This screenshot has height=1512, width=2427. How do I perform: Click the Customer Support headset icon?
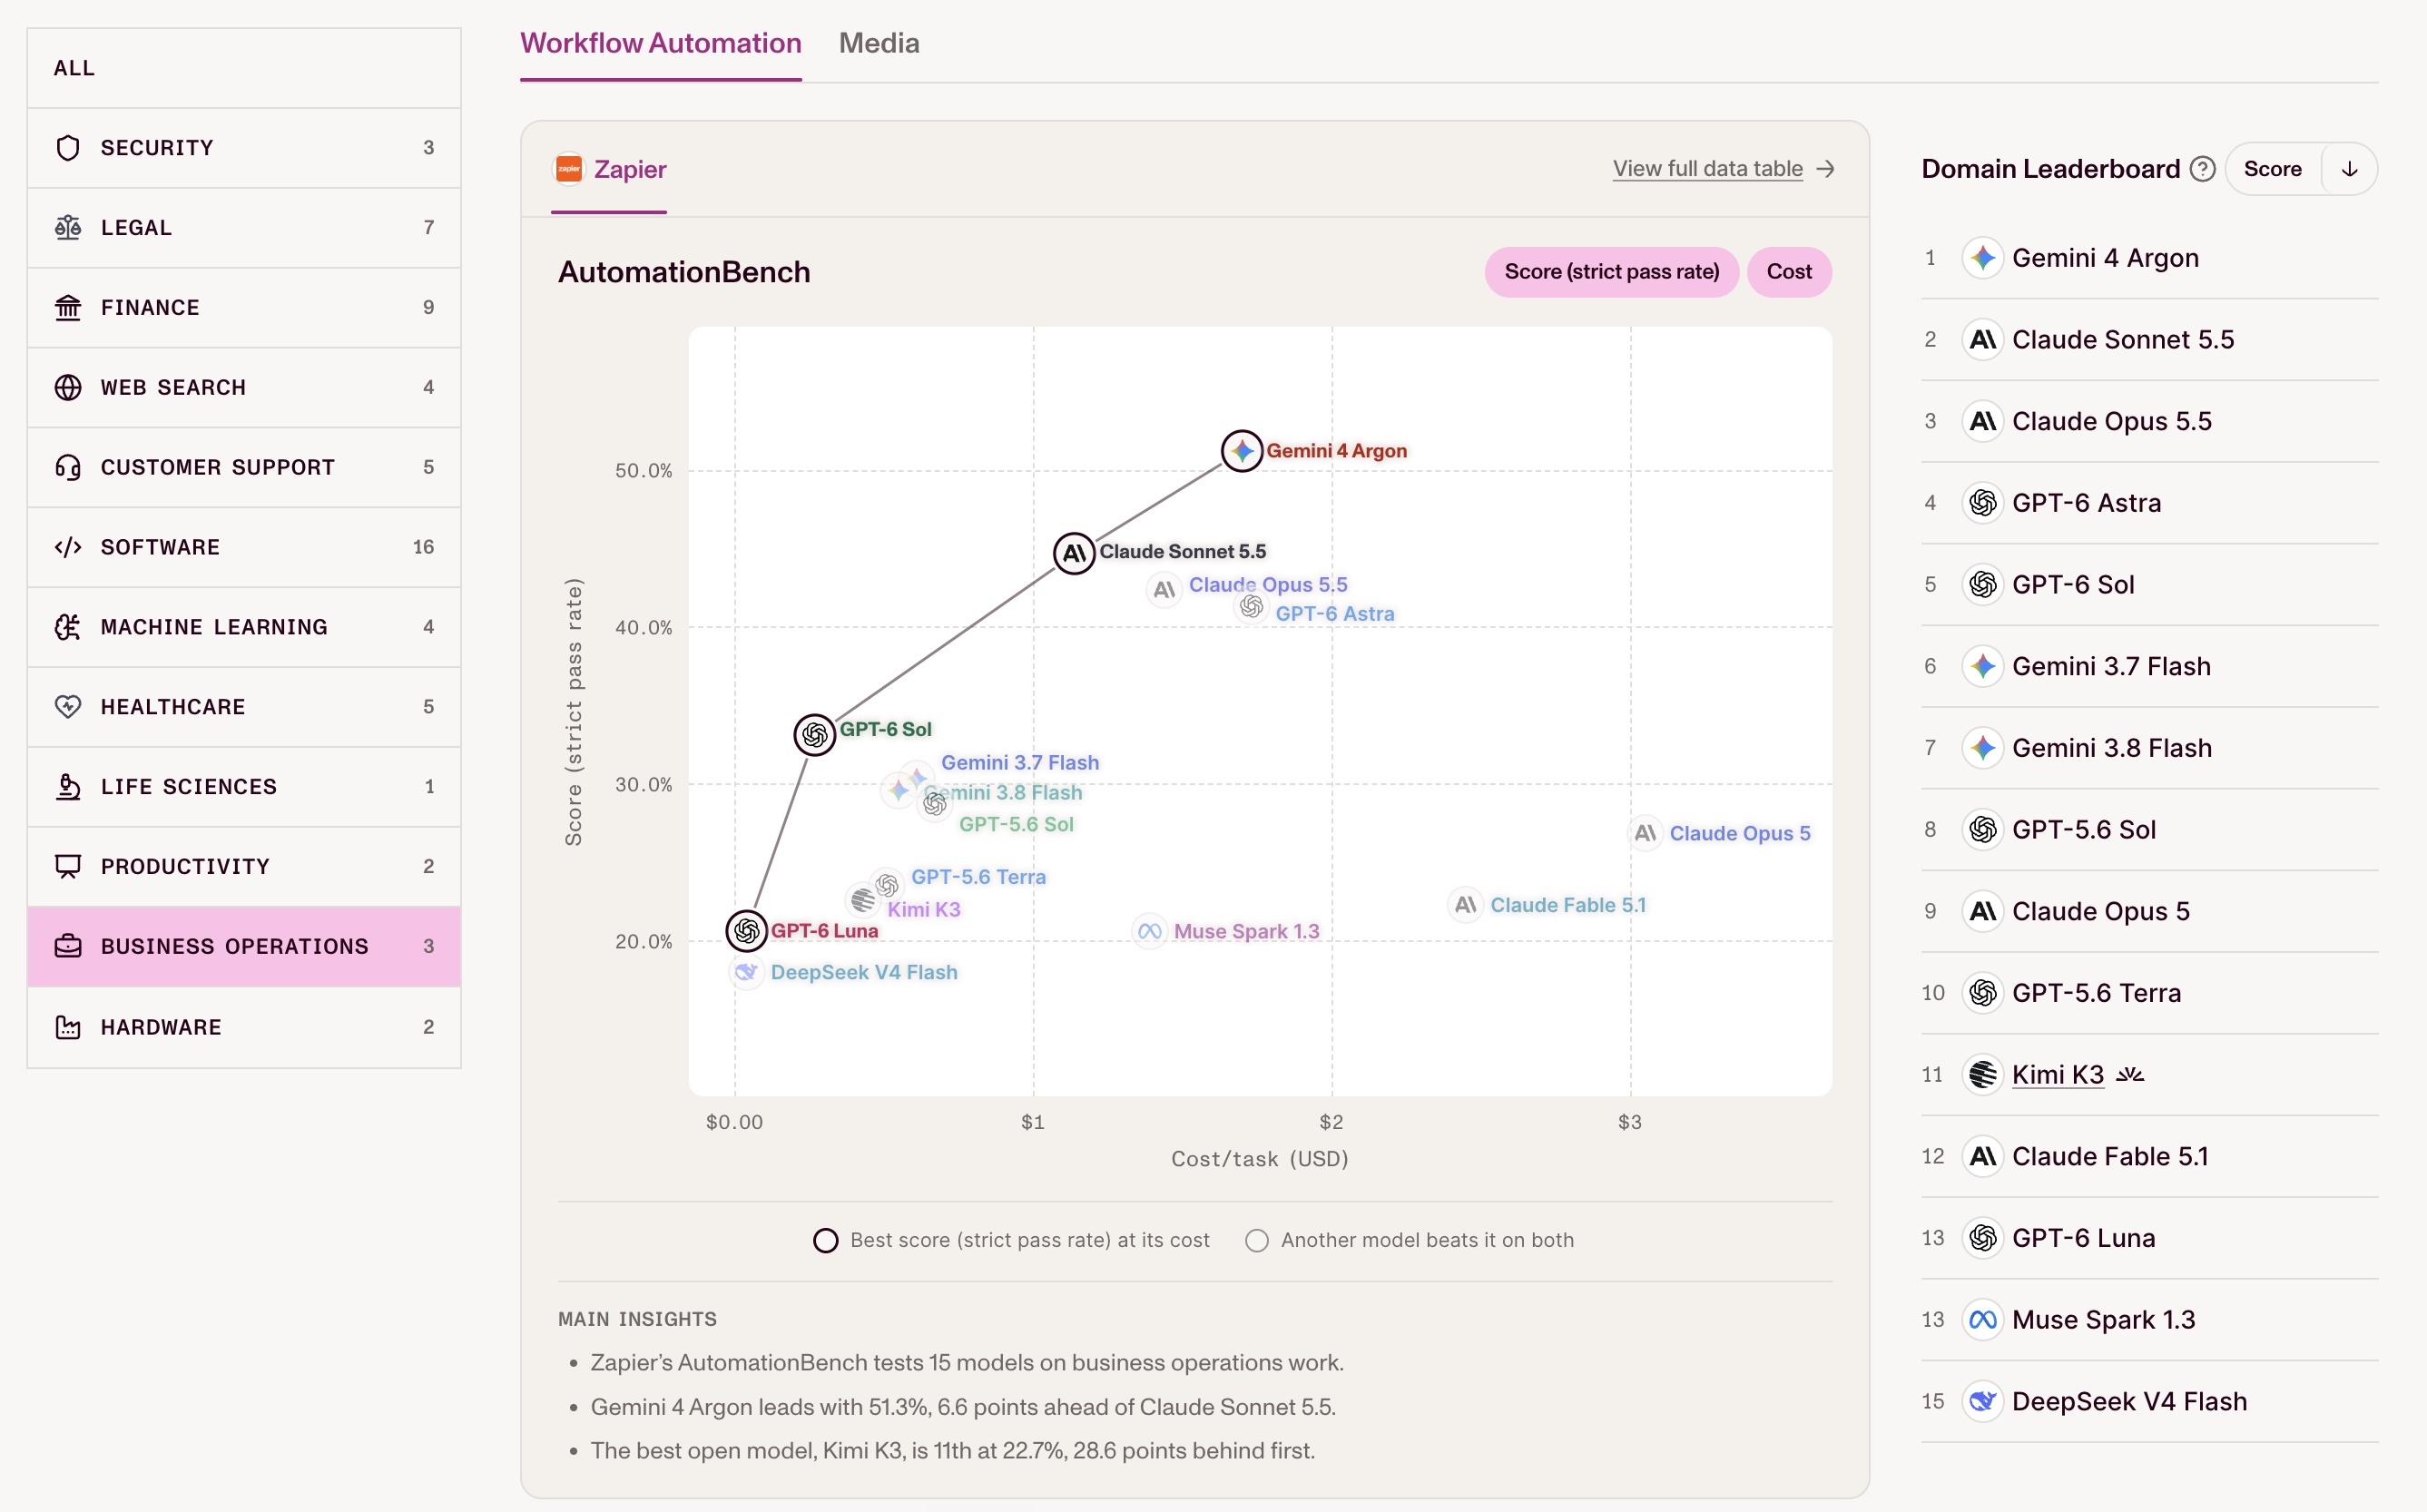[x=68, y=468]
